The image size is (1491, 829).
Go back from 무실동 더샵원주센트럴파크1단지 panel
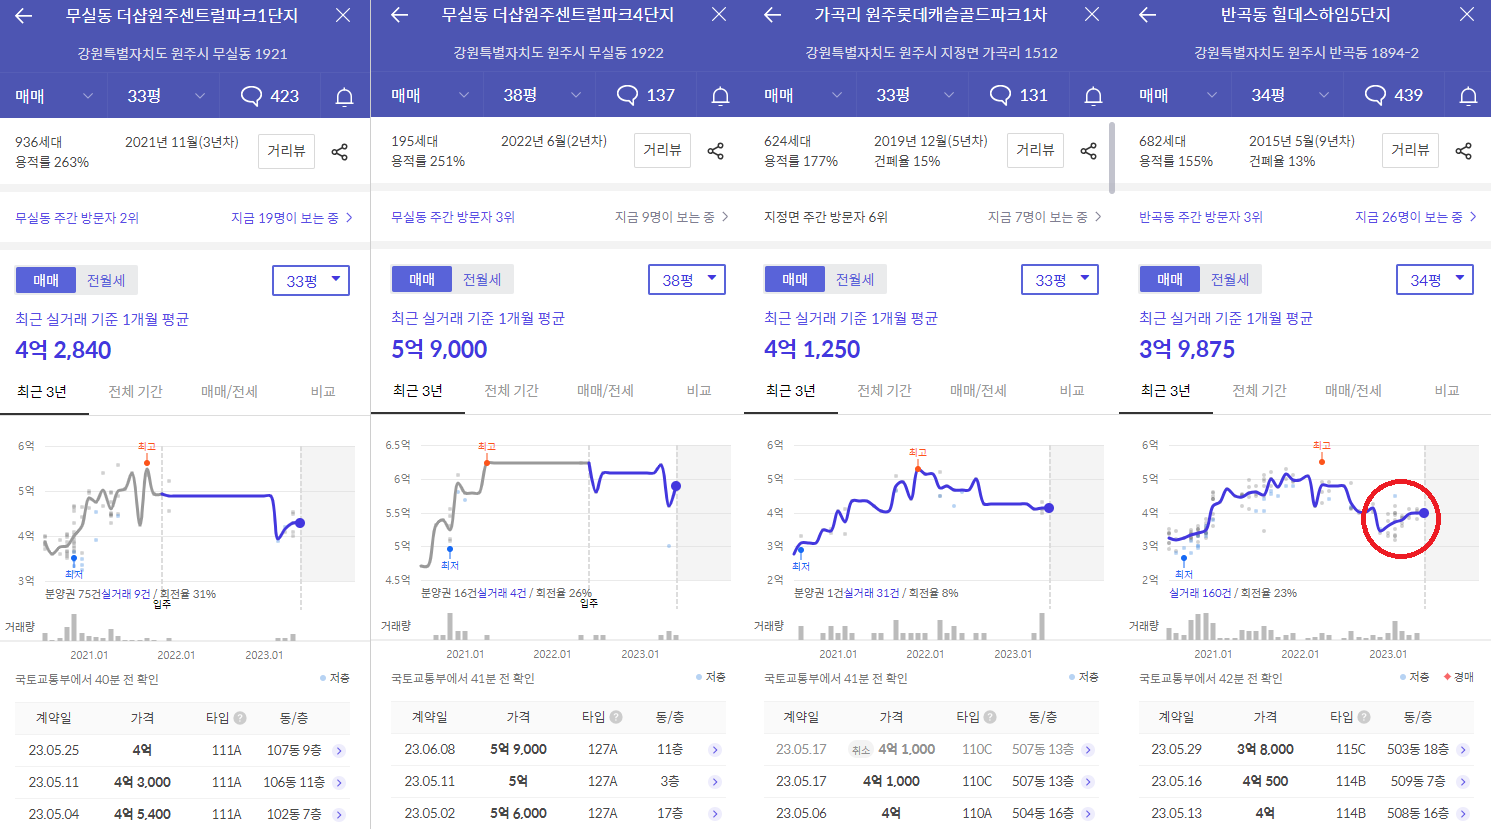[24, 16]
